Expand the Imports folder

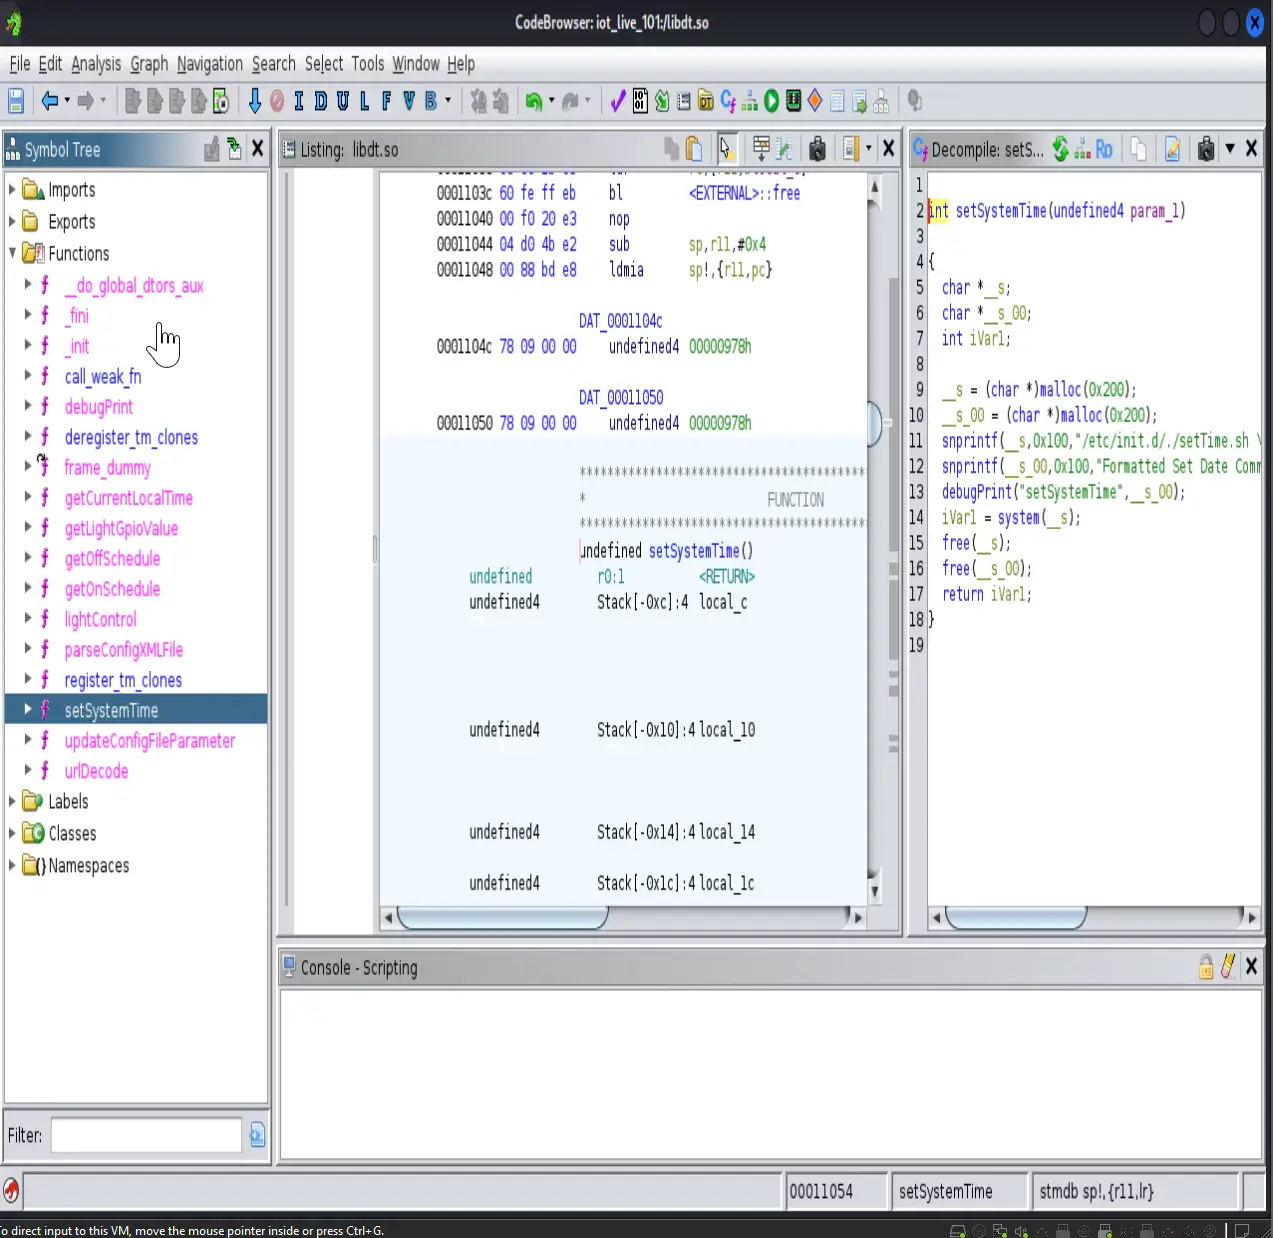point(11,189)
